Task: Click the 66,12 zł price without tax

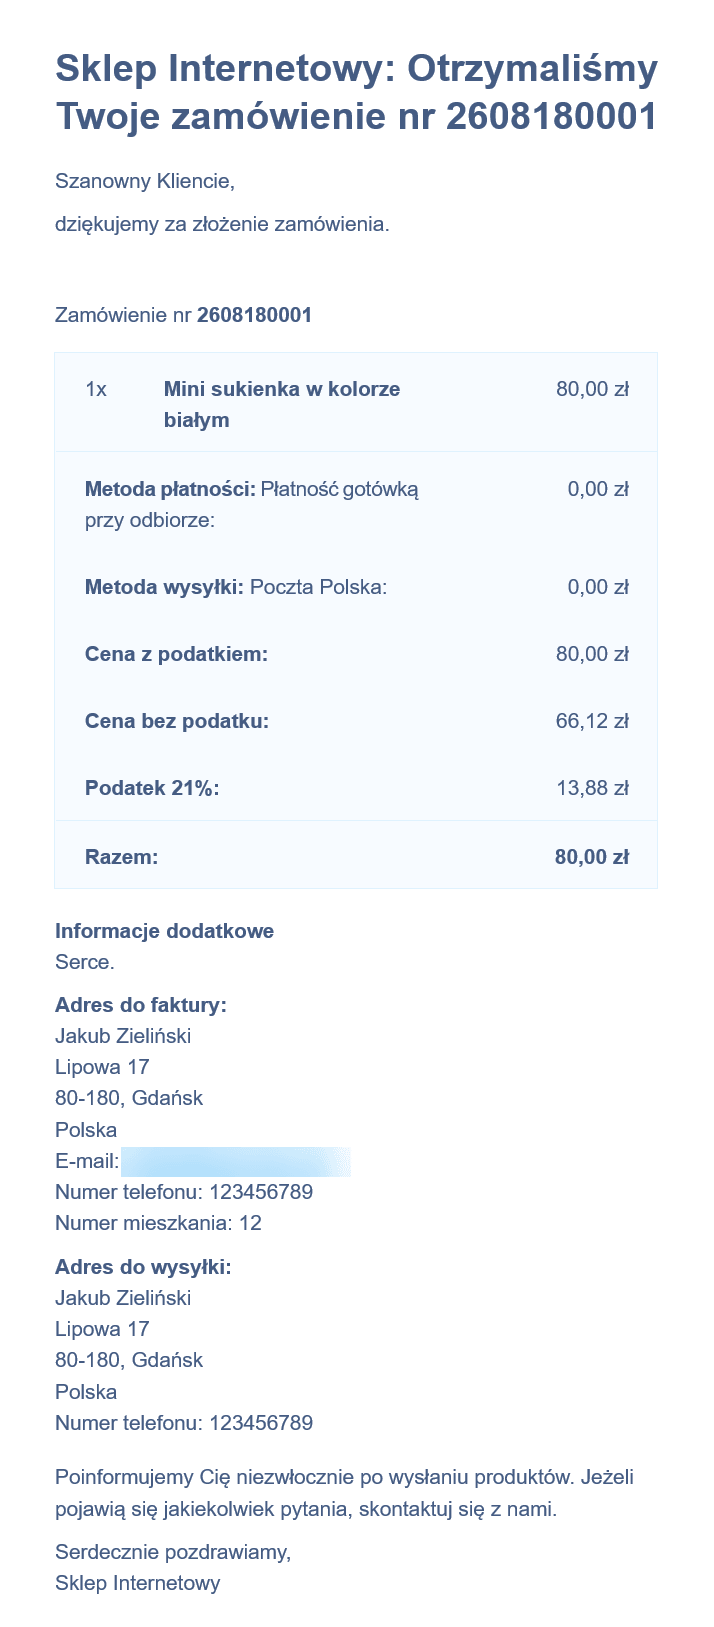Action: [592, 721]
